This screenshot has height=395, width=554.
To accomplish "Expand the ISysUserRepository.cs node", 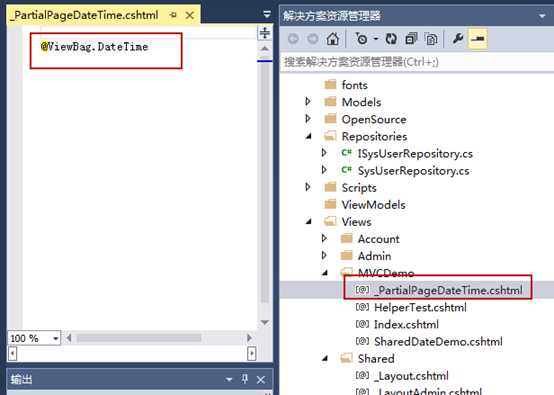I will [x=324, y=153].
